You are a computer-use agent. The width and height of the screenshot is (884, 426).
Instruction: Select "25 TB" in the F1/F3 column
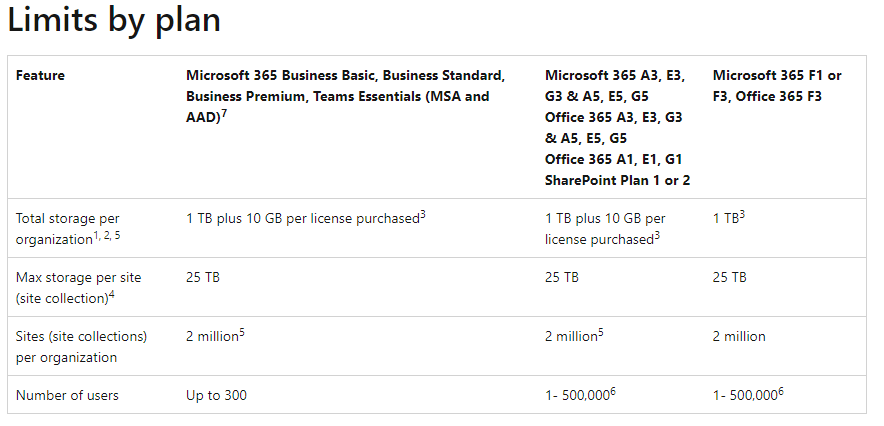pyautogui.click(x=729, y=277)
